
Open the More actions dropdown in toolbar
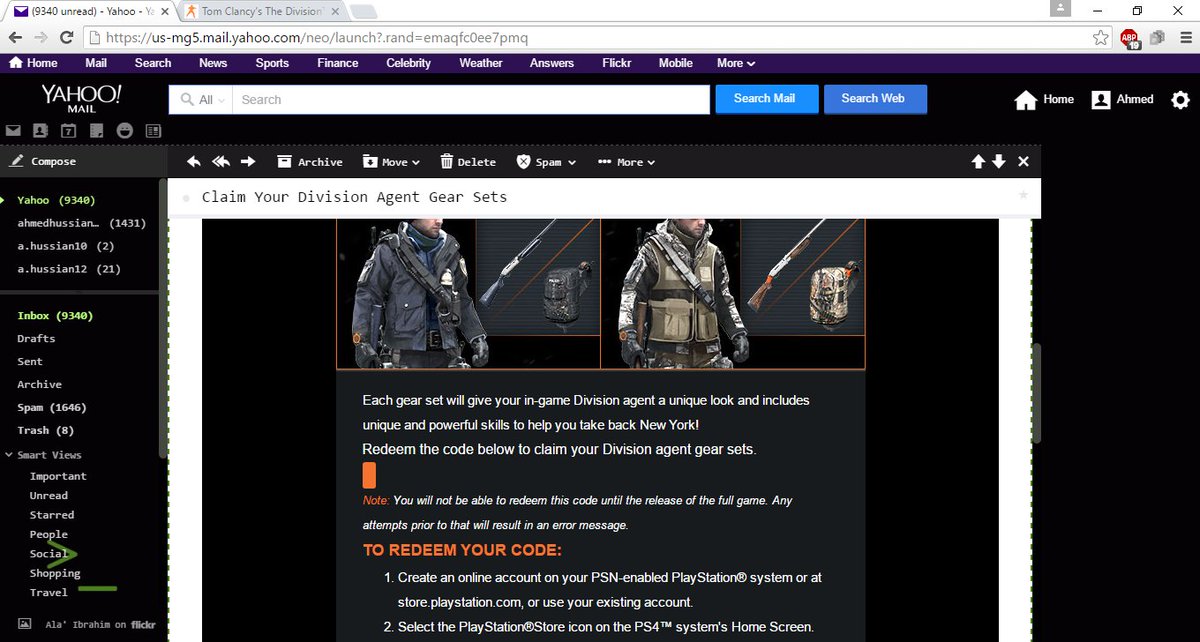(x=626, y=162)
